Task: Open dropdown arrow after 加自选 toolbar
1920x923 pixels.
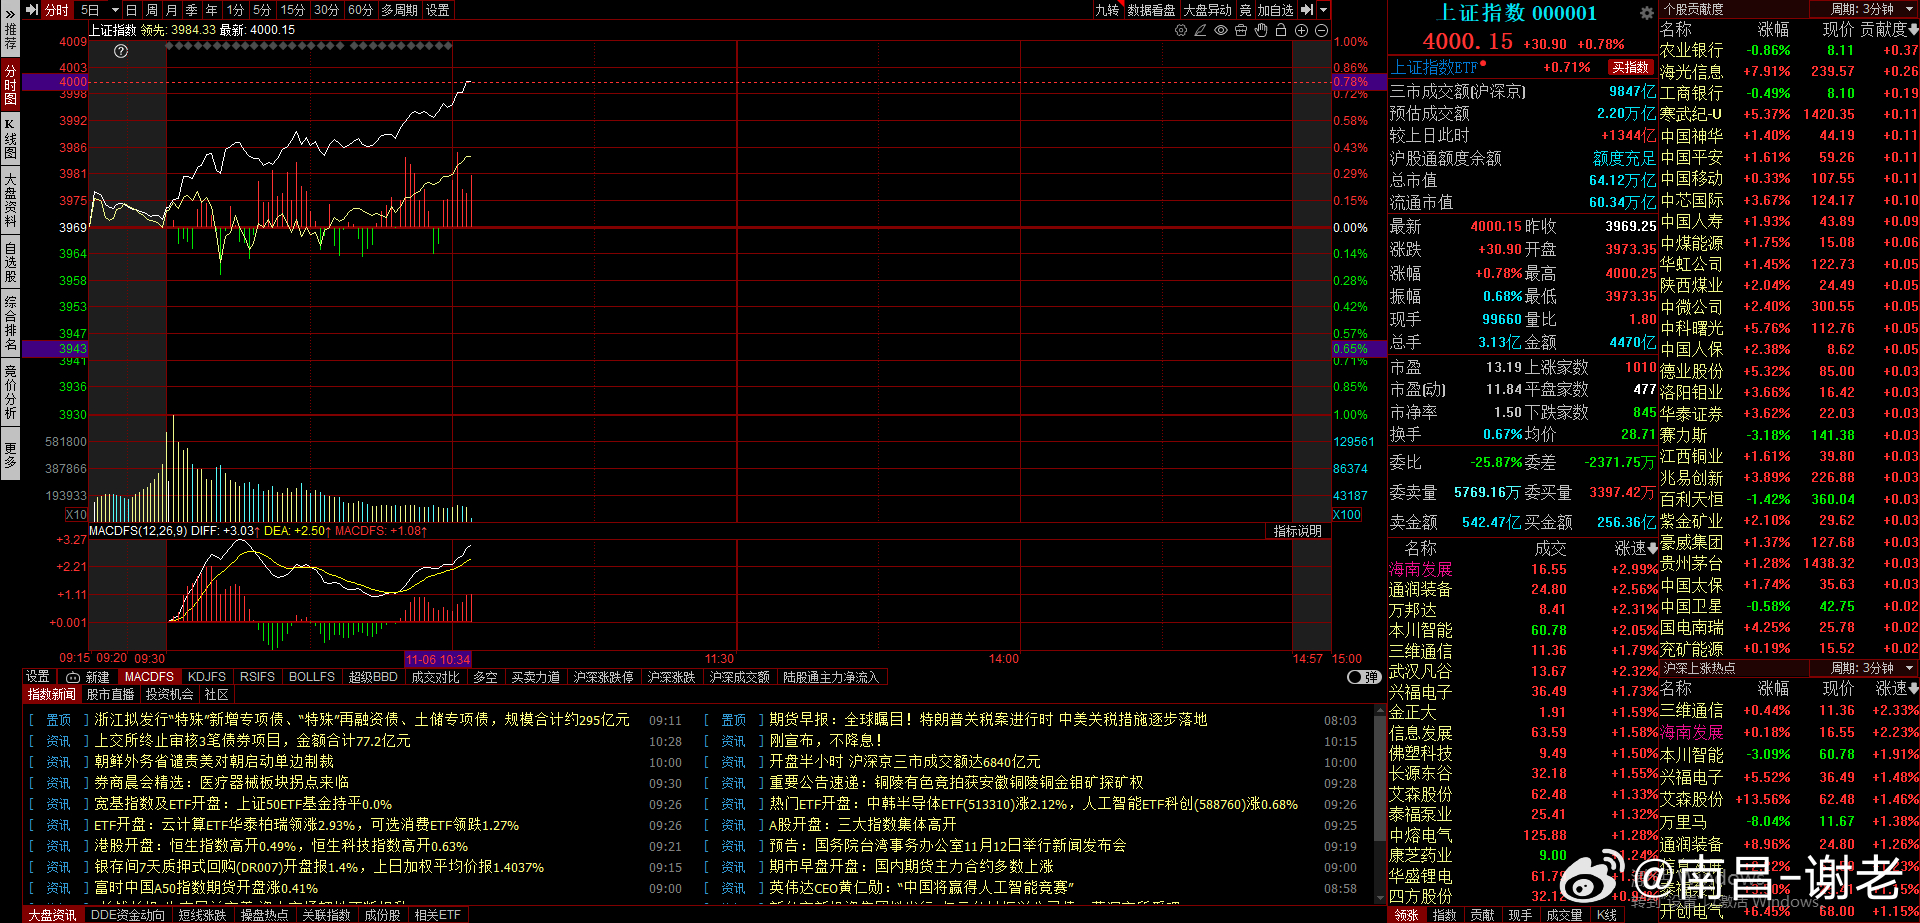Action: (x=1324, y=10)
